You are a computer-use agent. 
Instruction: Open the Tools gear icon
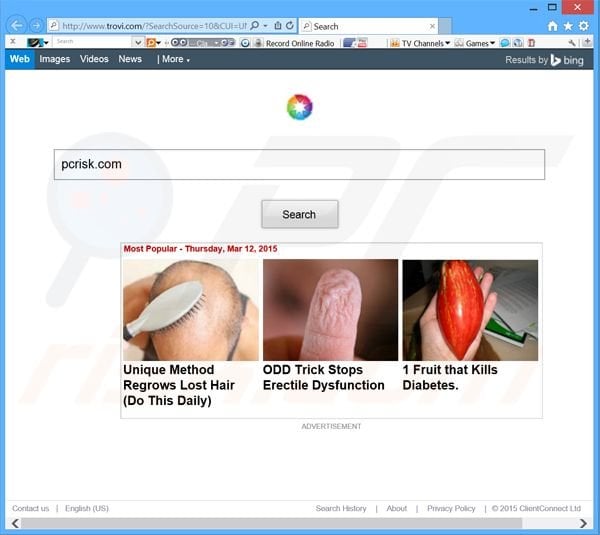coord(584,26)
